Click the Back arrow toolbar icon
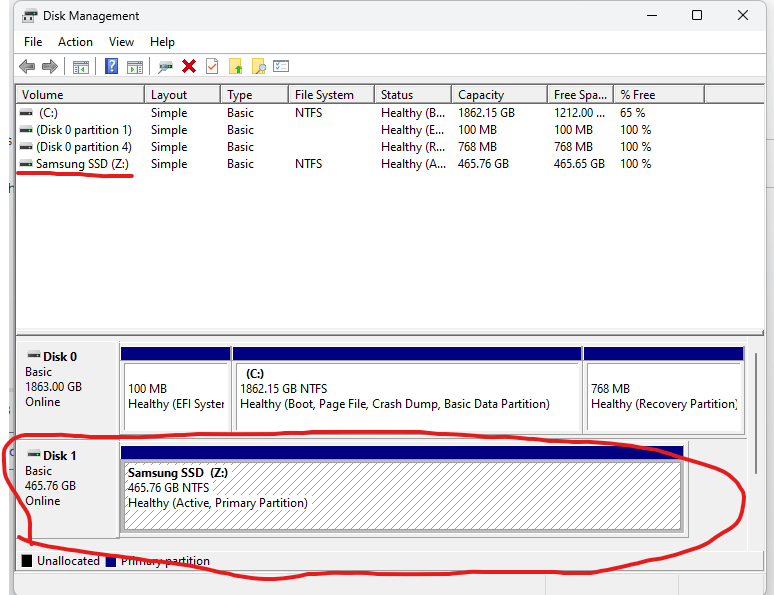Viewport: 774px width, 595px height. (27, 66)
